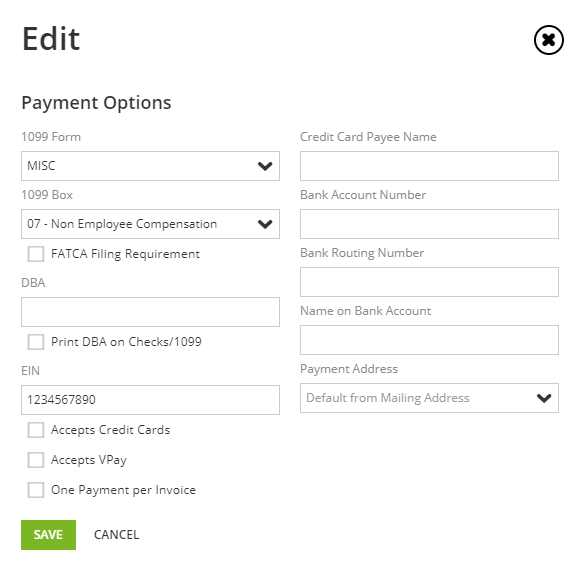Focus the DBA text field
This screenshot has width=577, height=569.
point(150,312)
